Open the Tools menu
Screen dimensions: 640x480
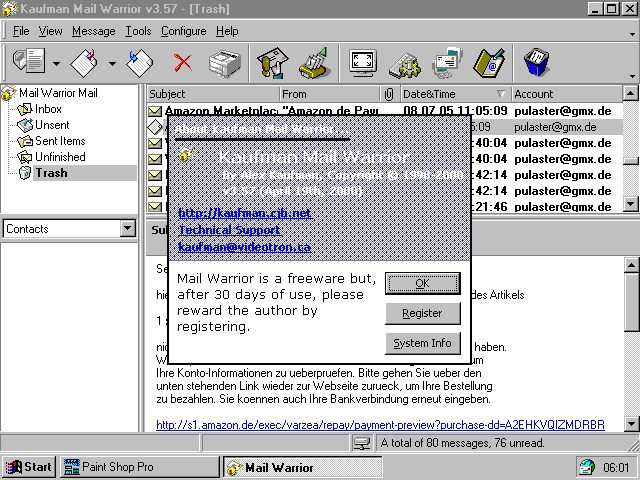(x=138, y=31)
